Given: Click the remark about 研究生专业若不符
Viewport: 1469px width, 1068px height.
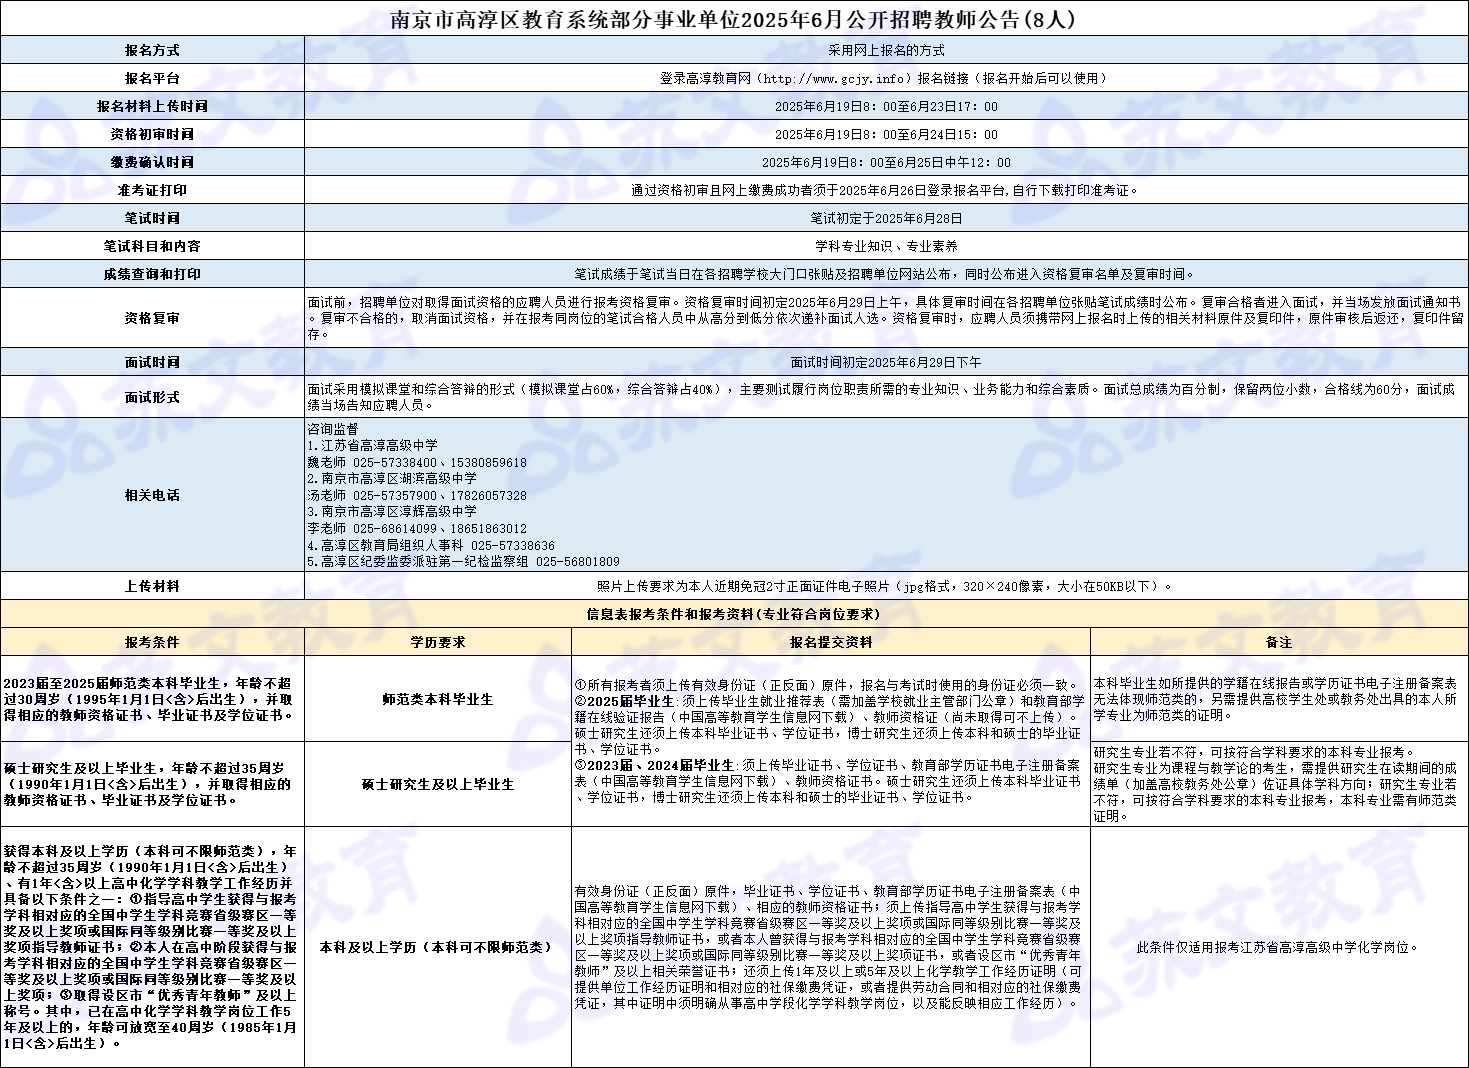Looking at the screenshot, I should click(x=1279, y=784).
